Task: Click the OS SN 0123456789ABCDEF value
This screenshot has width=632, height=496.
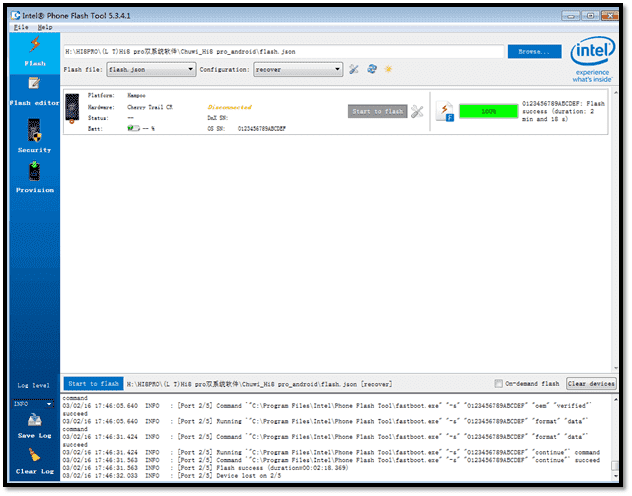Action: pyautogui.click(x=262, y=129)
